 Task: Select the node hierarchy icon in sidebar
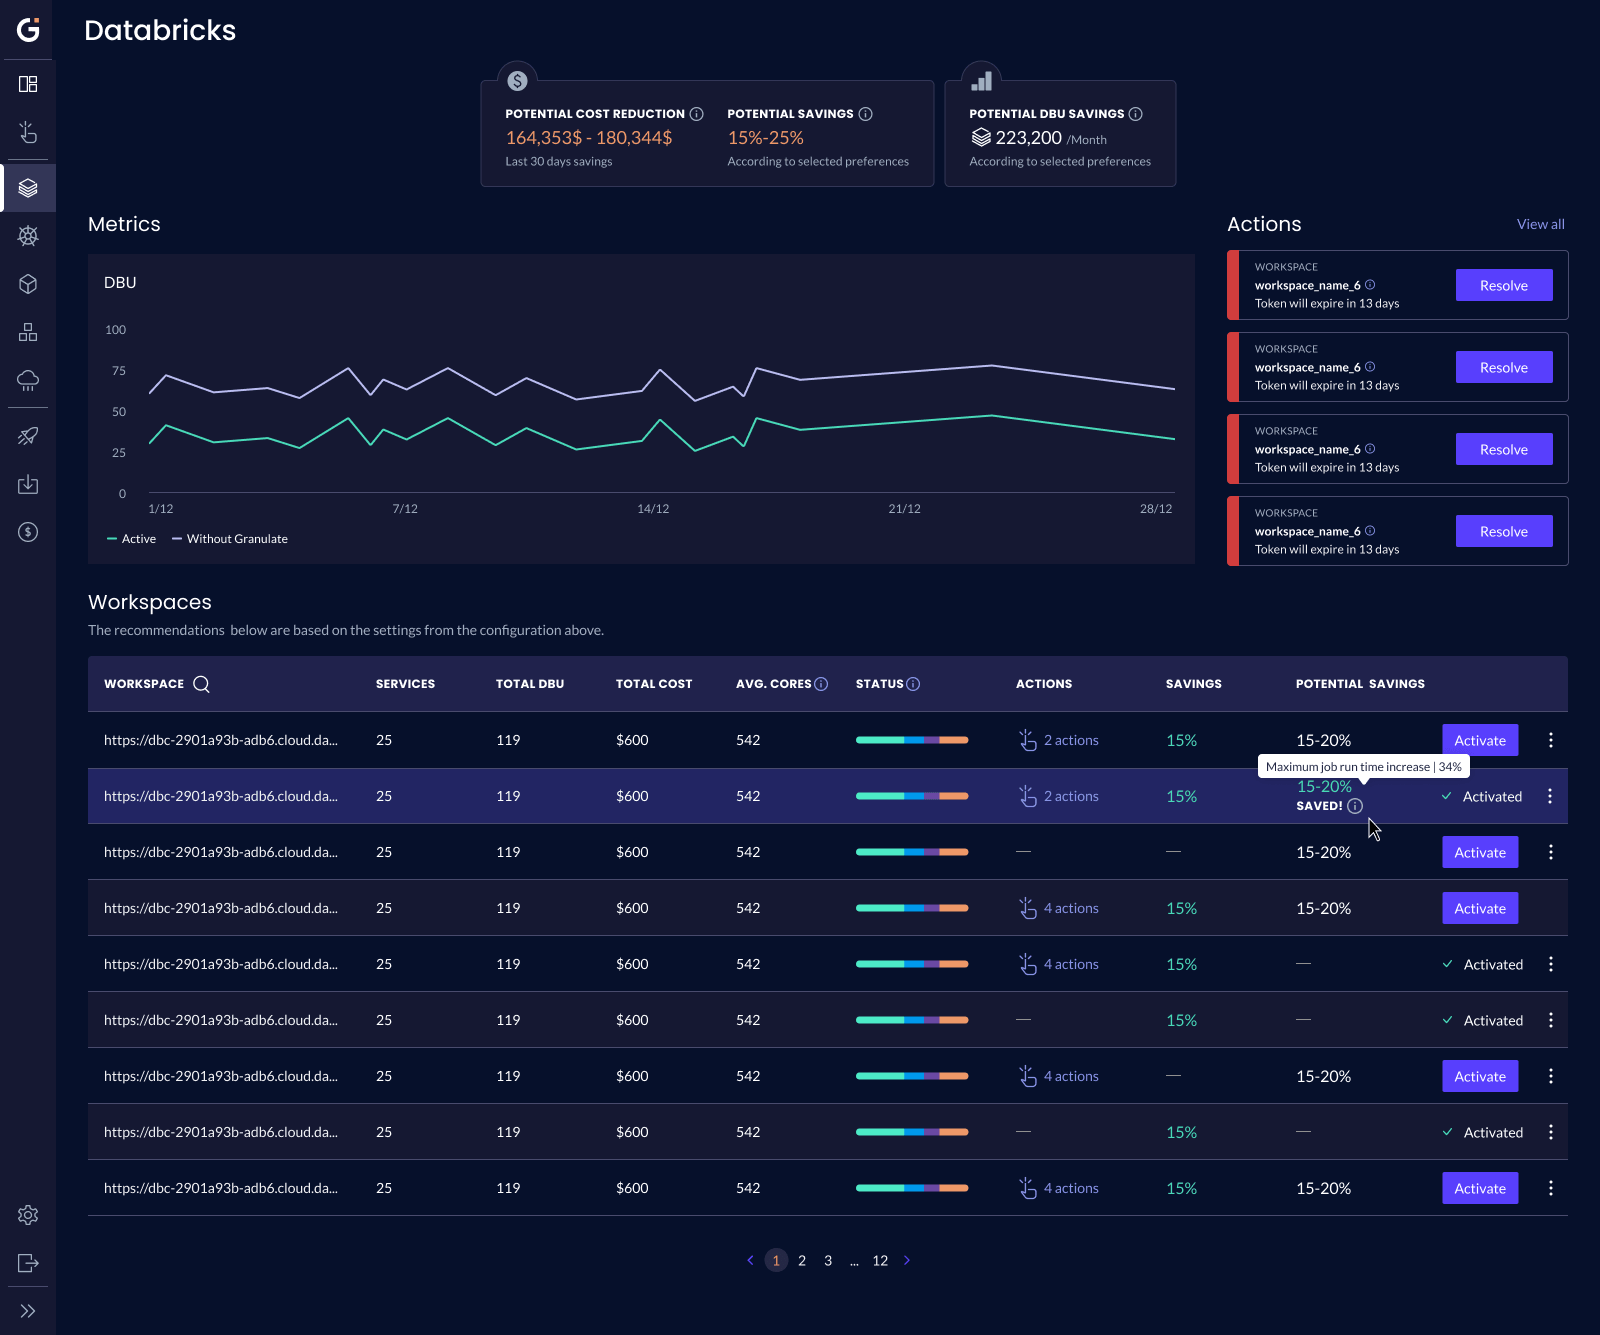tap(27, 332)
